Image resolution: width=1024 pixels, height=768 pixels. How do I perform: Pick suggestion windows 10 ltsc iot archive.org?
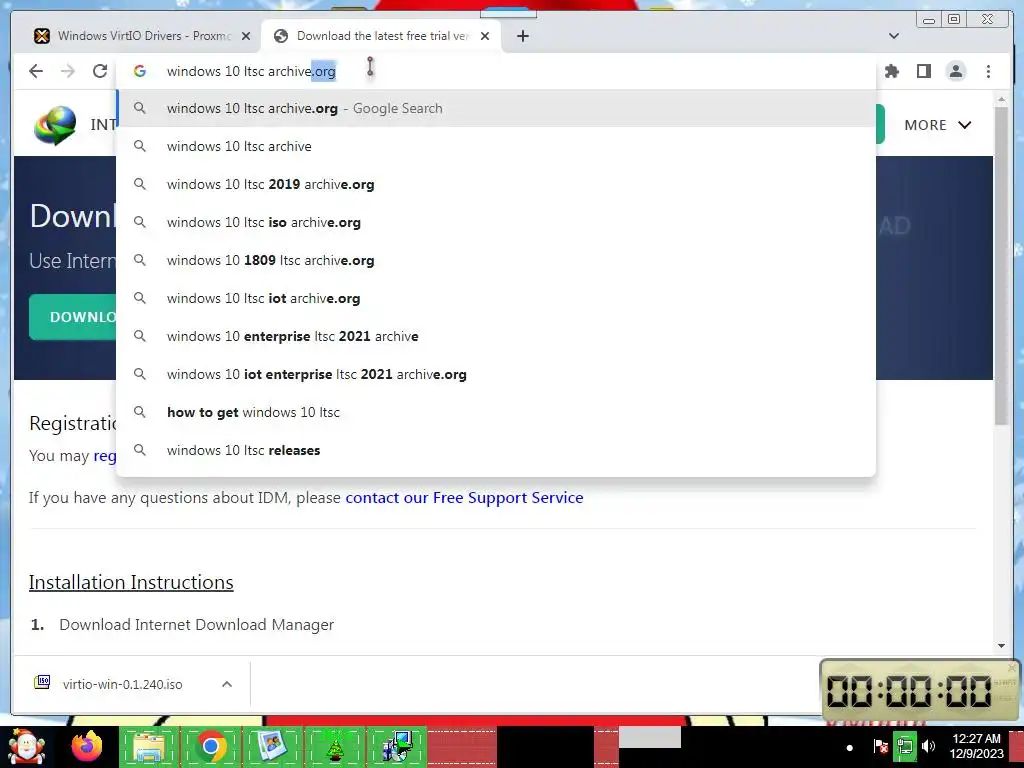[496, 298]
